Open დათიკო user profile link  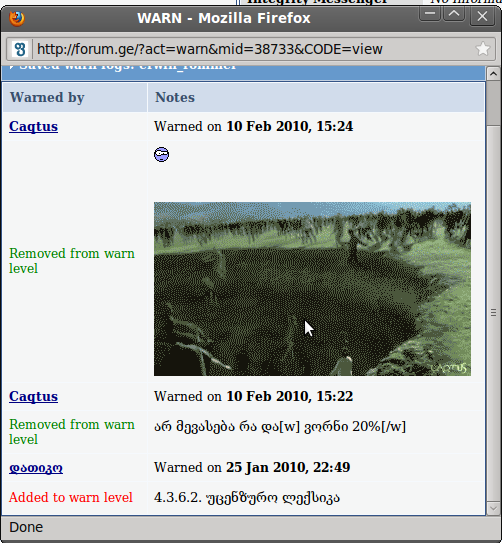tap(36, 468)
